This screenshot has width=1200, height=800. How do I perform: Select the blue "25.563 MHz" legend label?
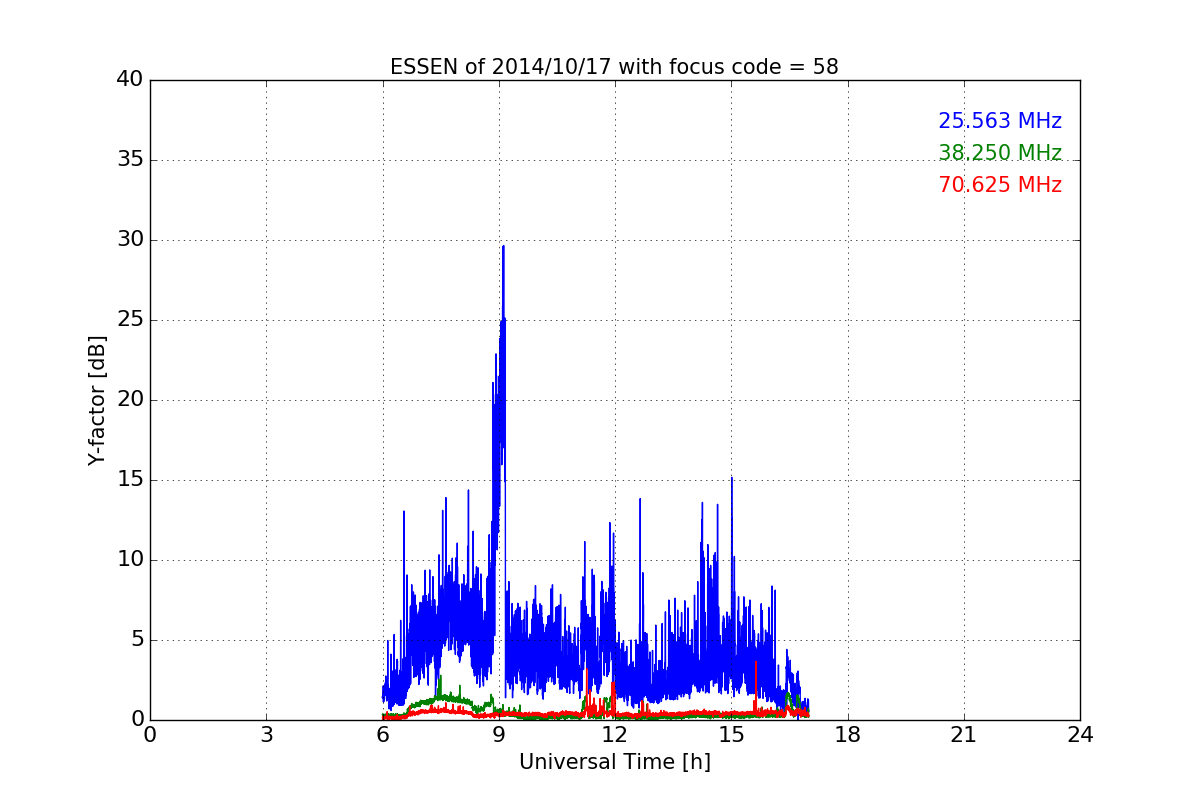[1000, 121]
